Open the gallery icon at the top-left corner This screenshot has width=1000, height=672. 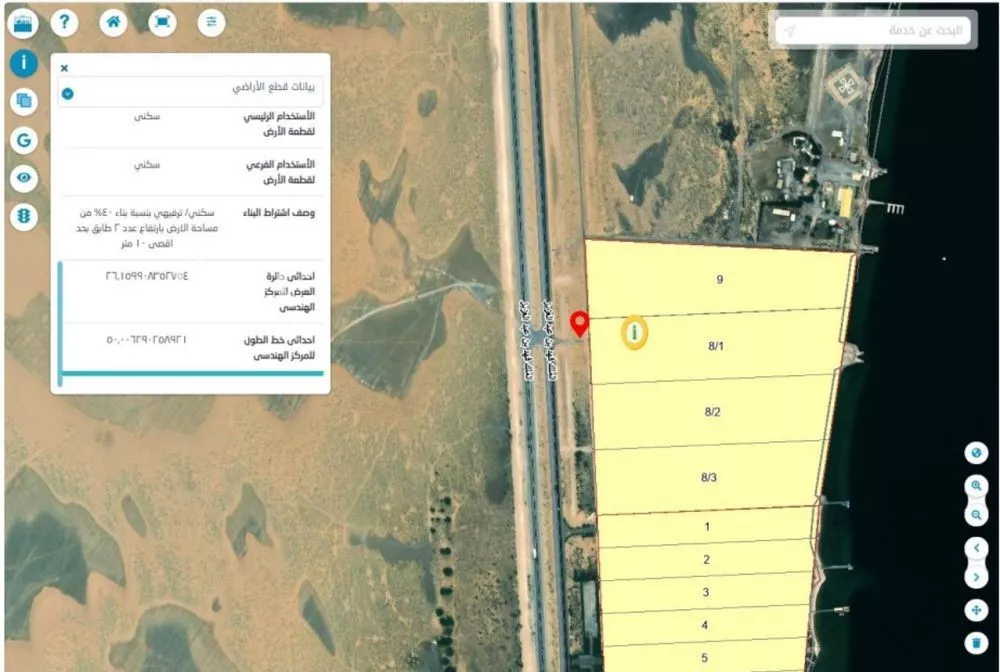coord(23,22)
